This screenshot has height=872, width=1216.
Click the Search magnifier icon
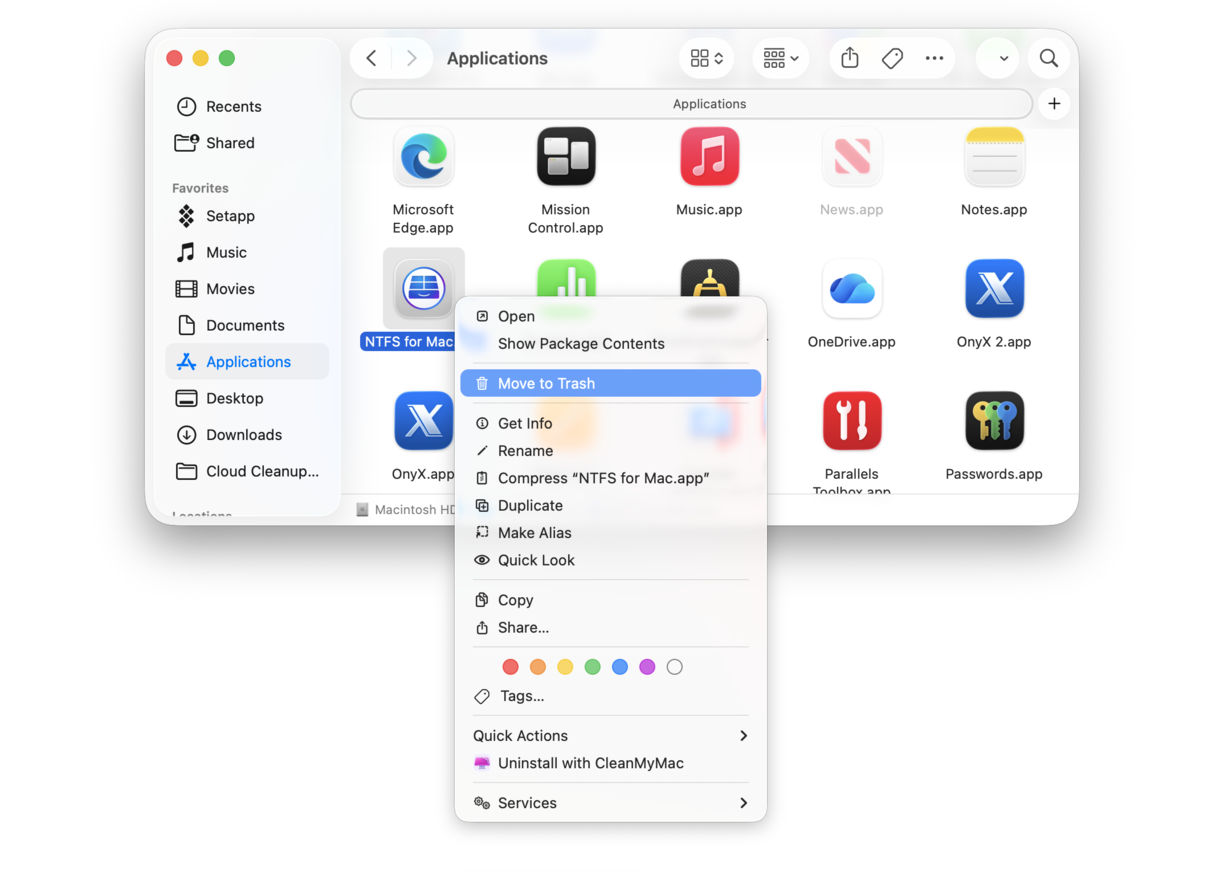[x=1048, y=58]
